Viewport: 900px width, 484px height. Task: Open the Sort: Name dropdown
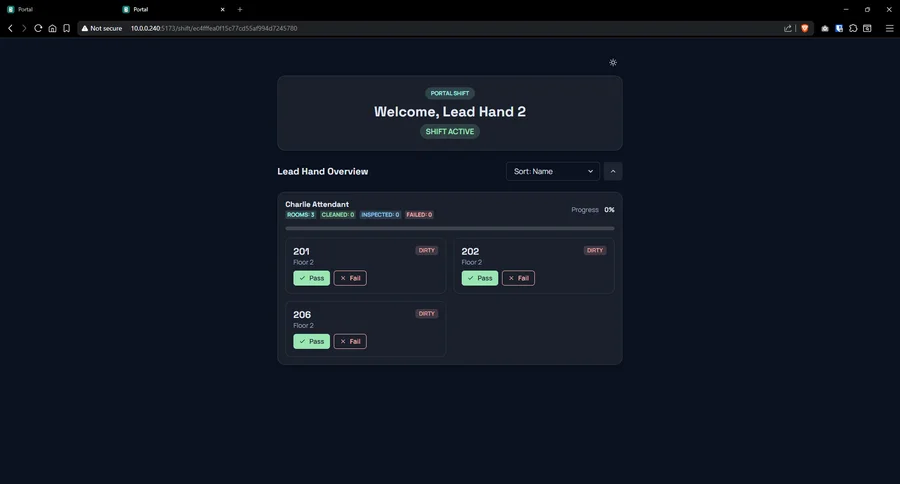click(553, 171)
